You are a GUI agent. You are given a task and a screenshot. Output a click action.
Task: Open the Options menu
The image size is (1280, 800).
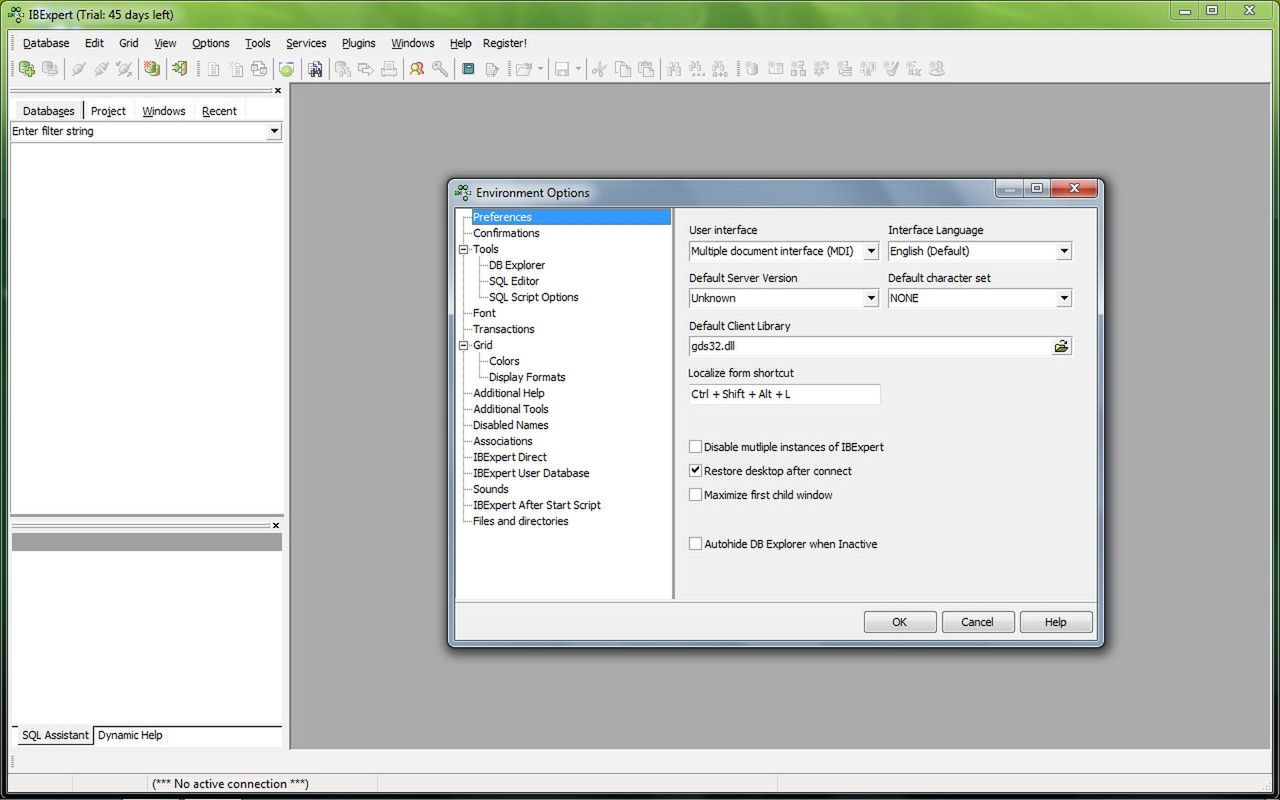[x=211, y=43]
